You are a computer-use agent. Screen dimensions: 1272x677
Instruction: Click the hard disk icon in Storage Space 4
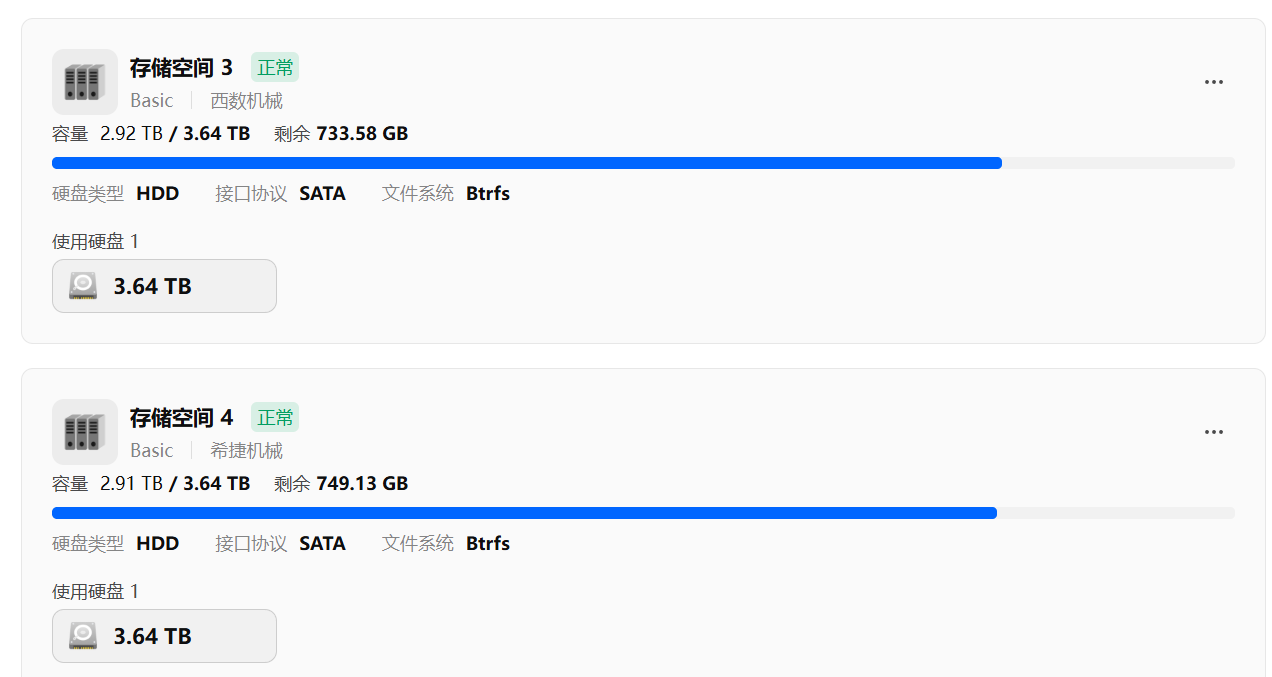click(x=83, y=636)
